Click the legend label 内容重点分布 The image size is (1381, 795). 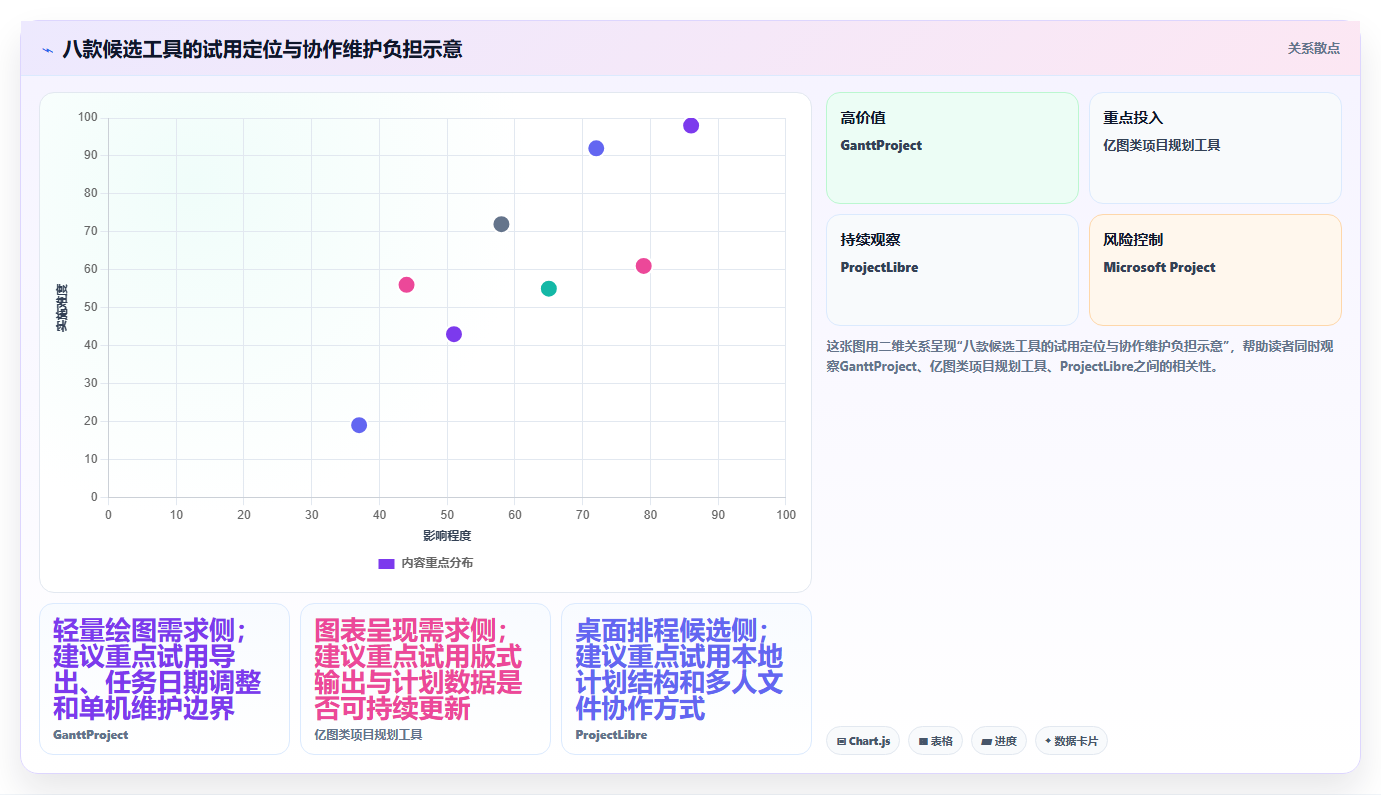point(437,563)
